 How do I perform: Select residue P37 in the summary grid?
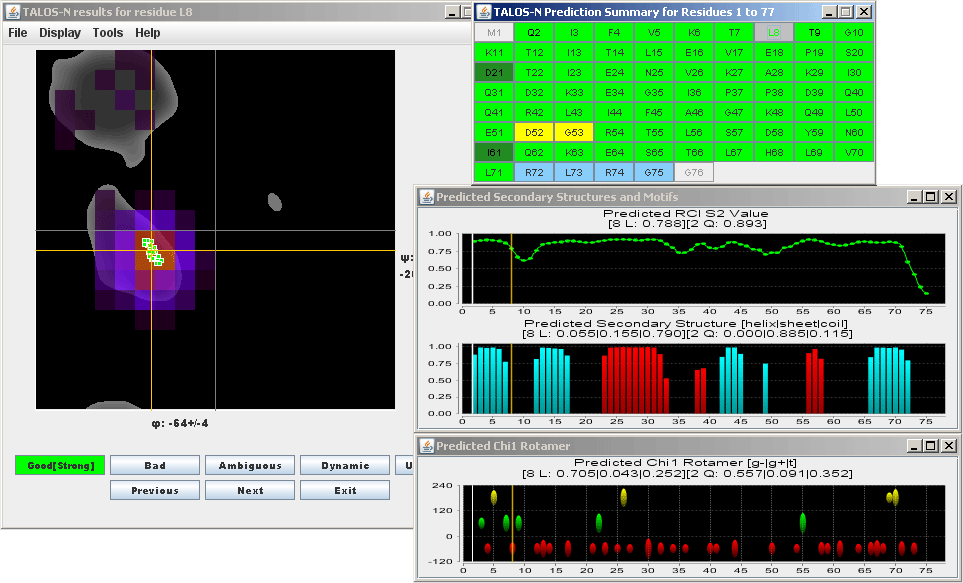734,93
